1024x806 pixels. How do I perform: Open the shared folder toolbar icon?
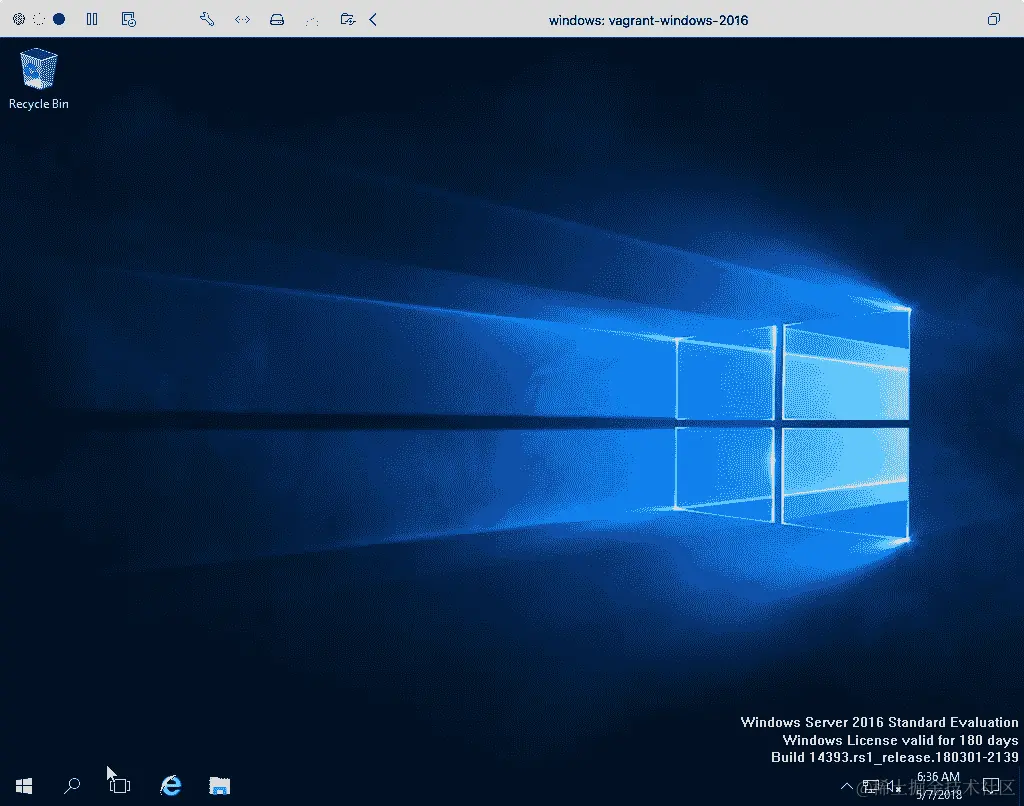click(x=348, y=20)
